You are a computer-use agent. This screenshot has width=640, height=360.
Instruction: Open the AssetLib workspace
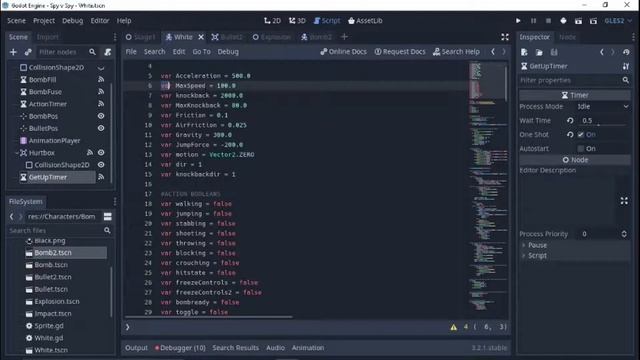[365, 21]
